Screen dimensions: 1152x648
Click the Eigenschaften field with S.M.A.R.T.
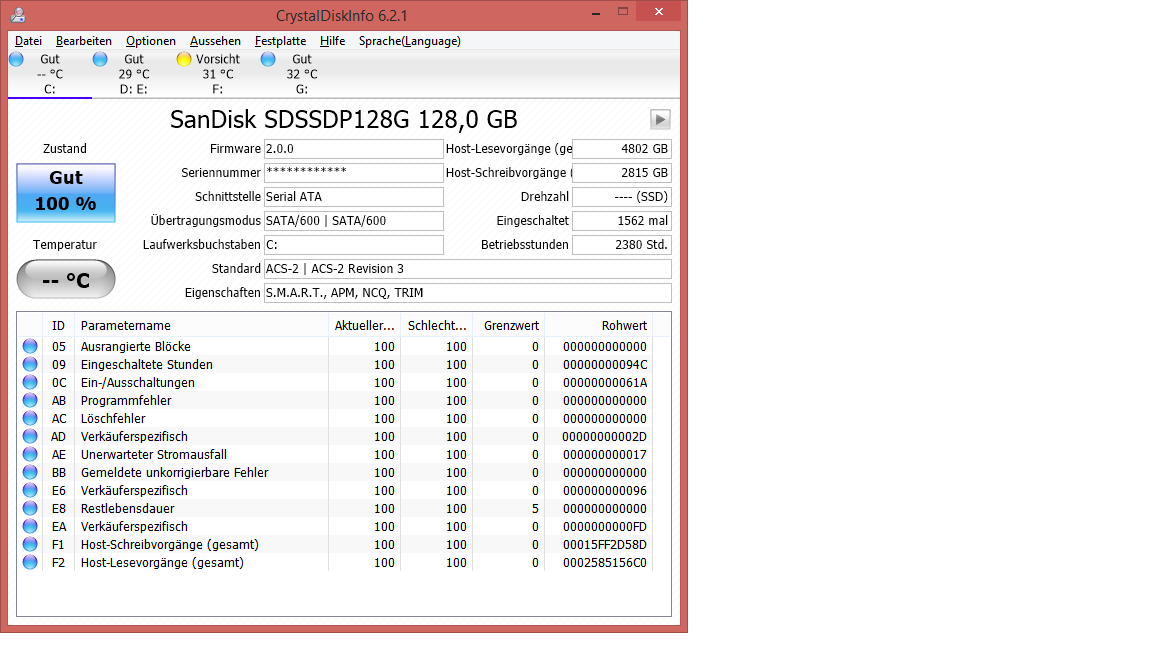(x=467, y=293)
